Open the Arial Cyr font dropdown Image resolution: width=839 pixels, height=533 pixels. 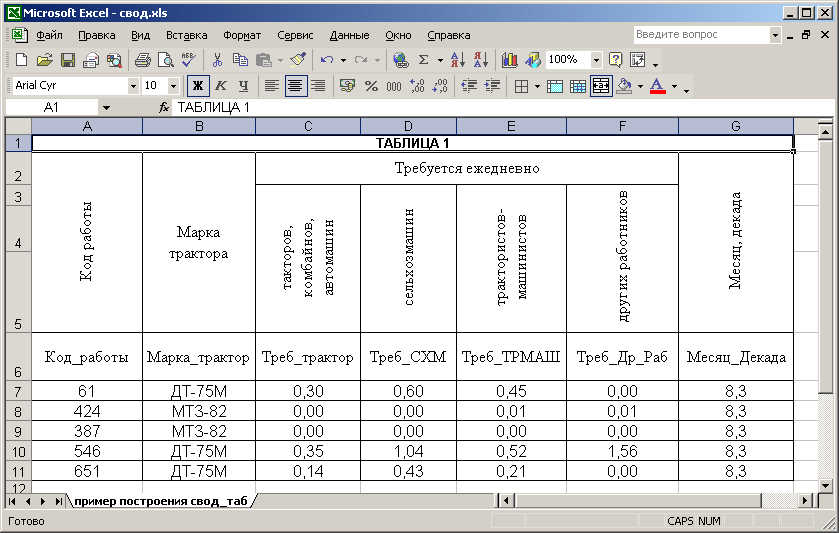coord(133,86)
